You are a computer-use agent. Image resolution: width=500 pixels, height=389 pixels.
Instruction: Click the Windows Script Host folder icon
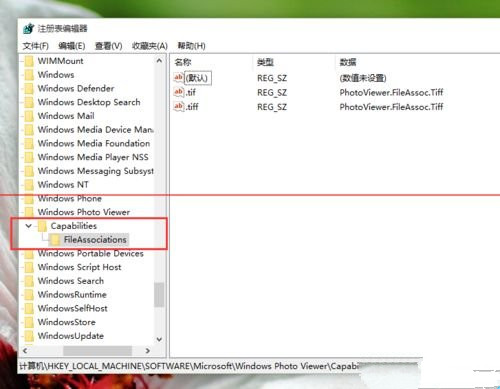point(29,267)
